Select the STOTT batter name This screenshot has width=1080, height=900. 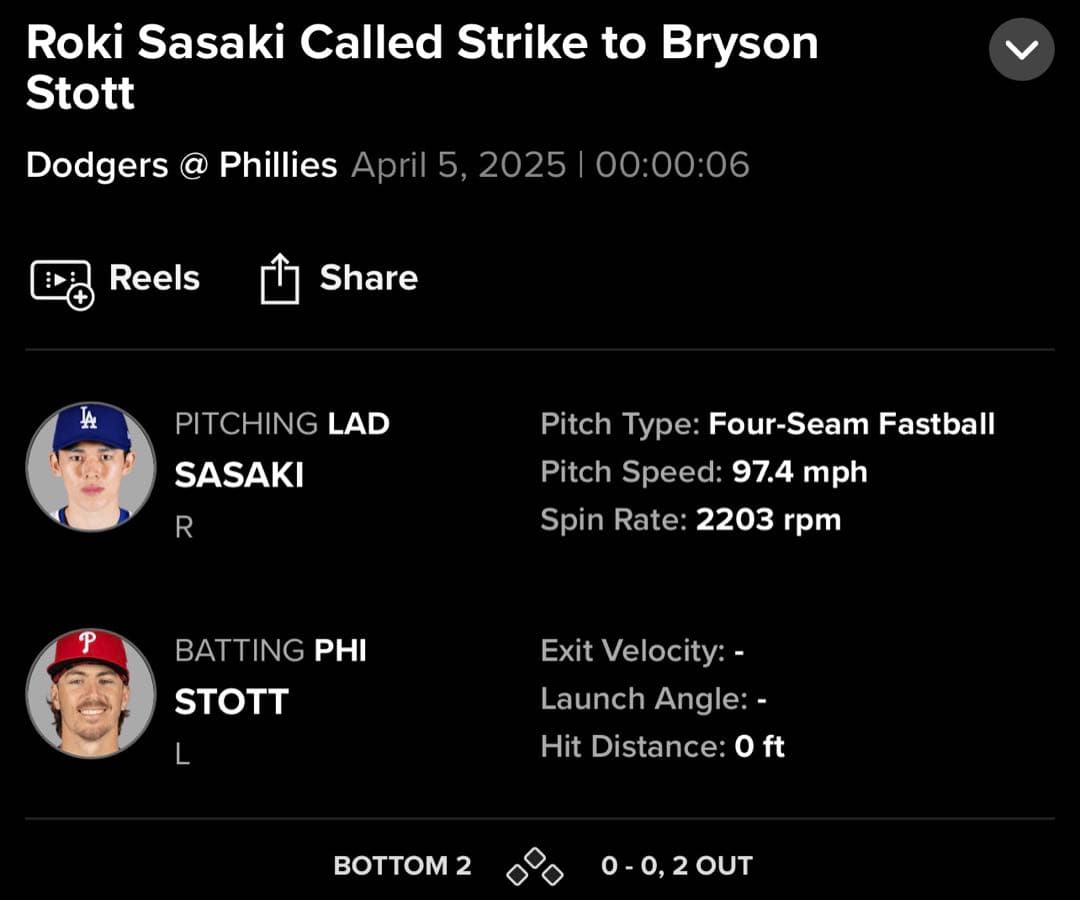pyautogui.click(x=231, y=702)
